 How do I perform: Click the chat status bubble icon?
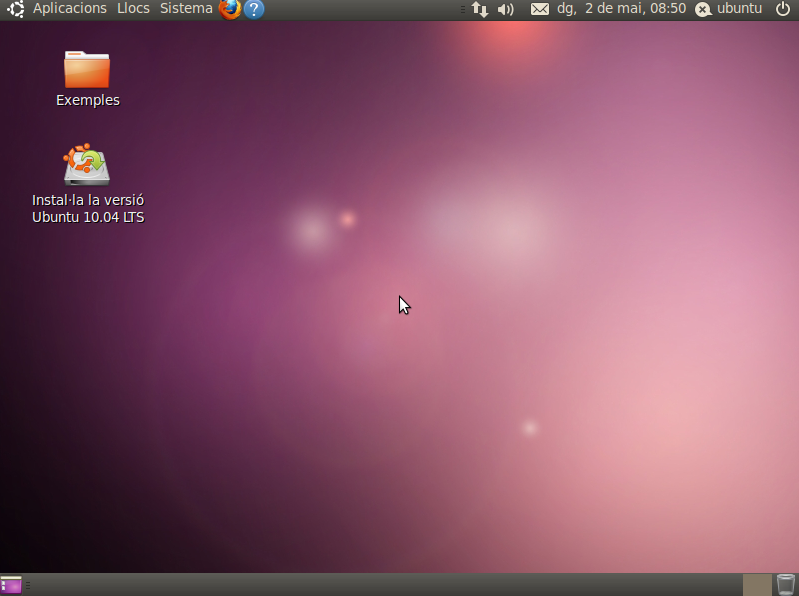703,9
